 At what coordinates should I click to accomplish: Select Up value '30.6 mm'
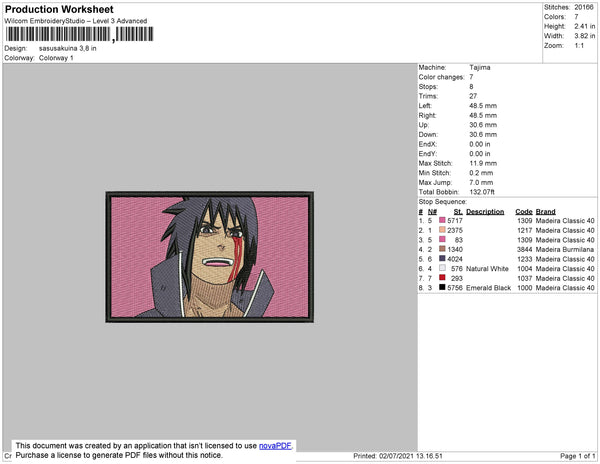point(483,125)
